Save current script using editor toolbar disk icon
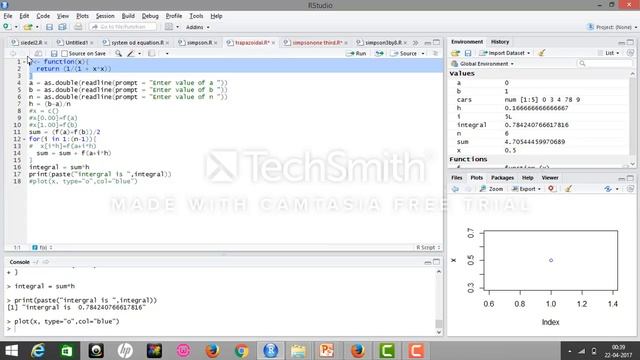640x360 pixels. [x=54, y=53]
